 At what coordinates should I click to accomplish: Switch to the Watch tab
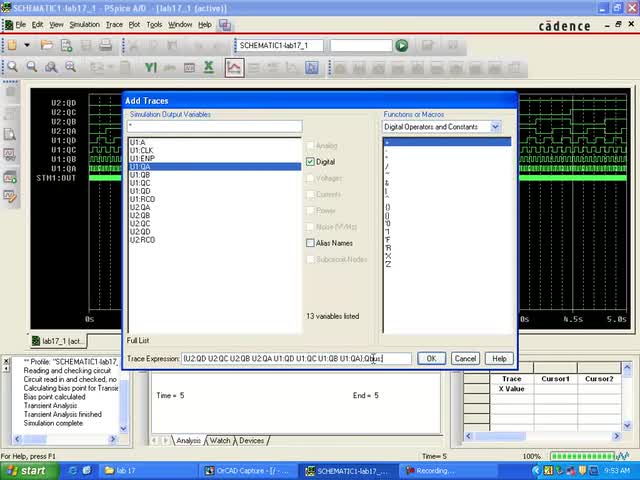(x=220, y=440)
